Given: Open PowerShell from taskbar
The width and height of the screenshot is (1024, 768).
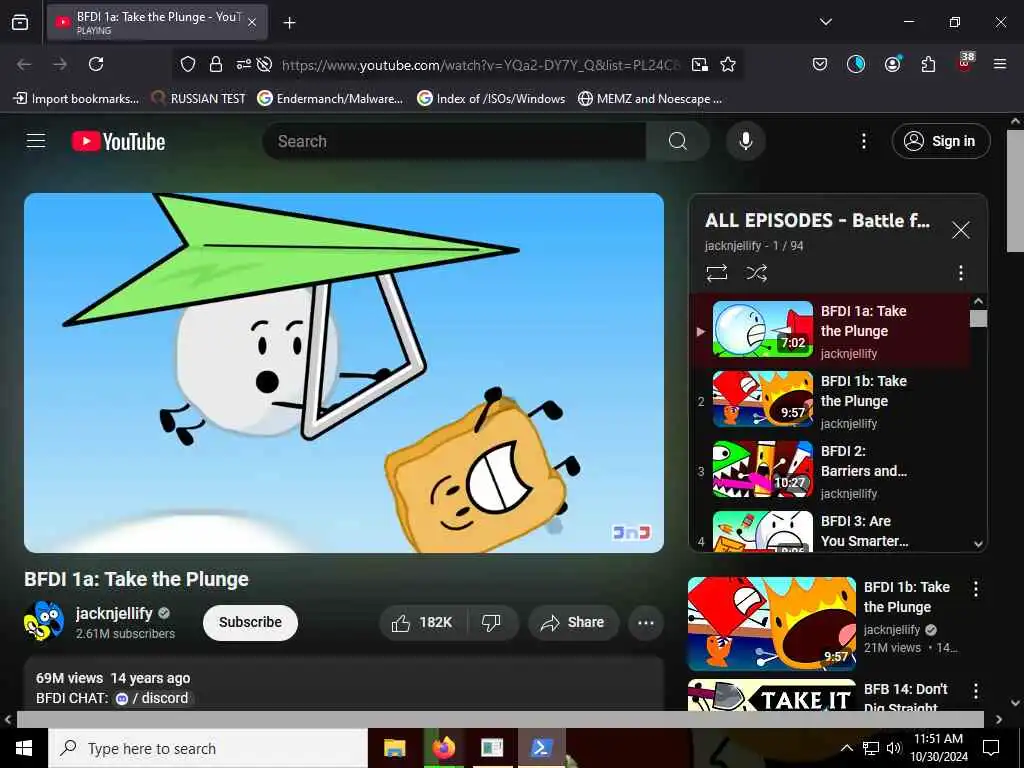Looking at the screenshot, I should pos(541,748).
